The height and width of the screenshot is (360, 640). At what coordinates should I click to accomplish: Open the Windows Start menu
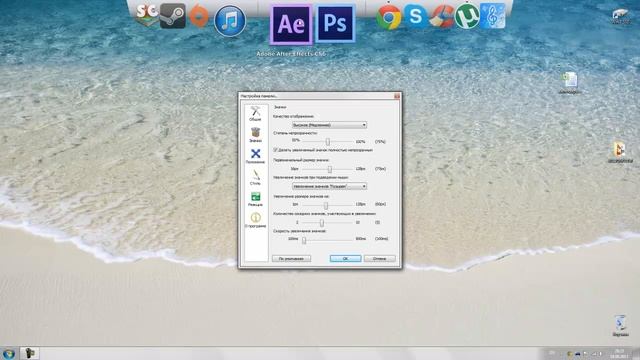(9, 353)
